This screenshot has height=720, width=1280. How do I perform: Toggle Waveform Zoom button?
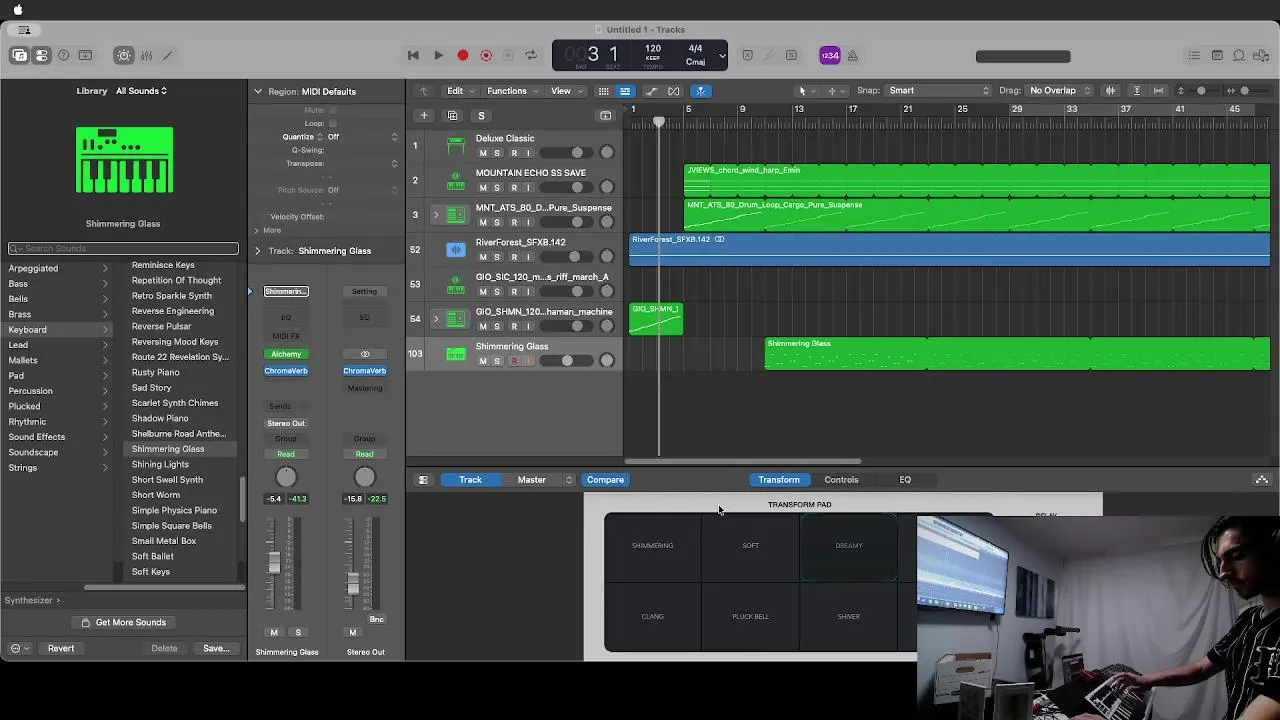[1110, 91]
